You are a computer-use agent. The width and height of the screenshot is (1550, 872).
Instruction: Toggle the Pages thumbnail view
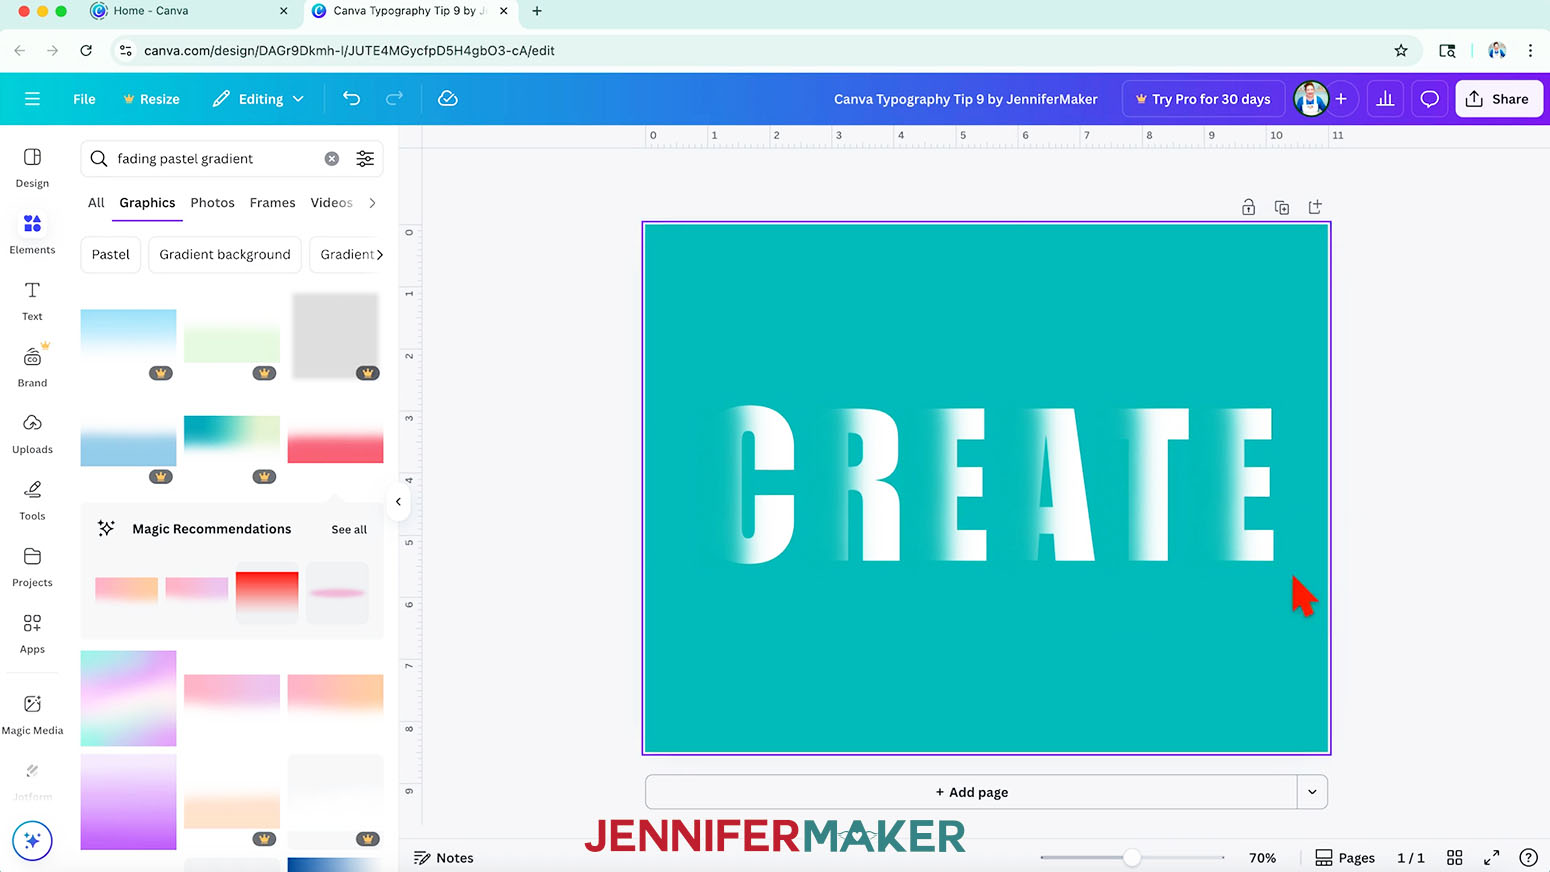coord(1345,858)
